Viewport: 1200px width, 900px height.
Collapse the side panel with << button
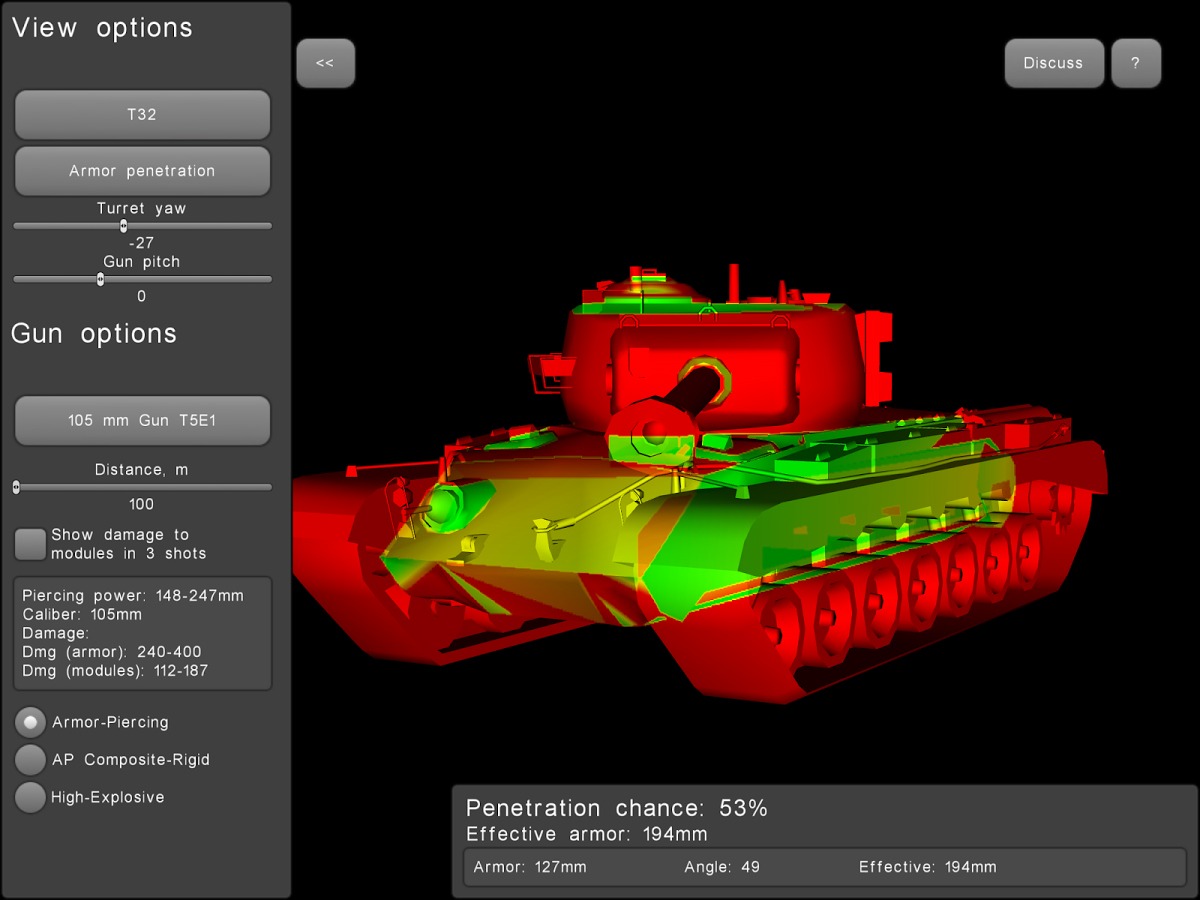point(325,63)
